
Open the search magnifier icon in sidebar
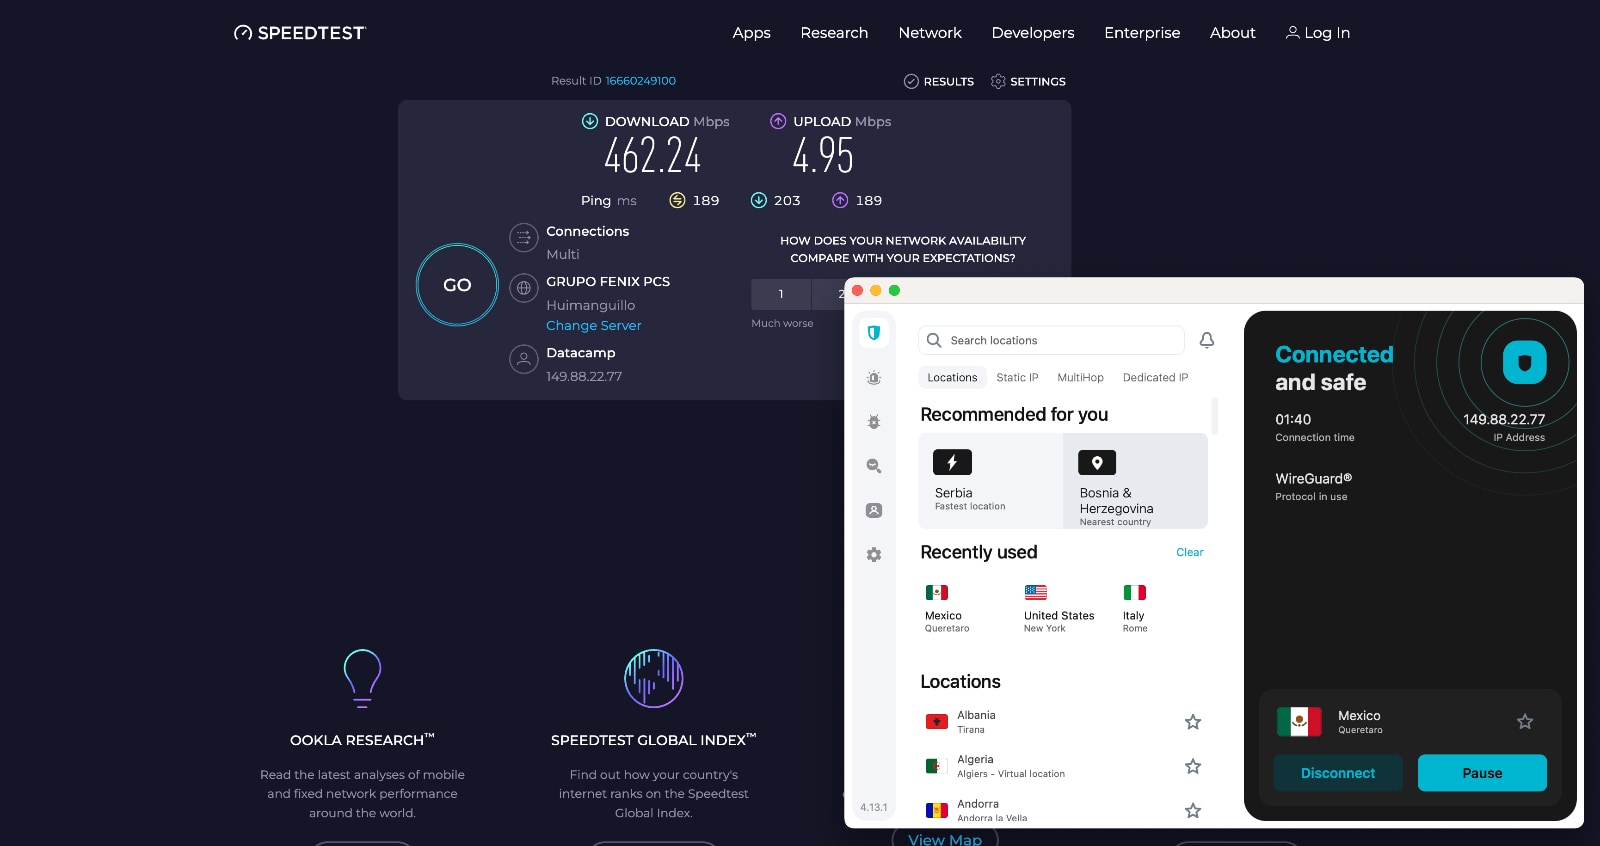click(x=874, y=466)
